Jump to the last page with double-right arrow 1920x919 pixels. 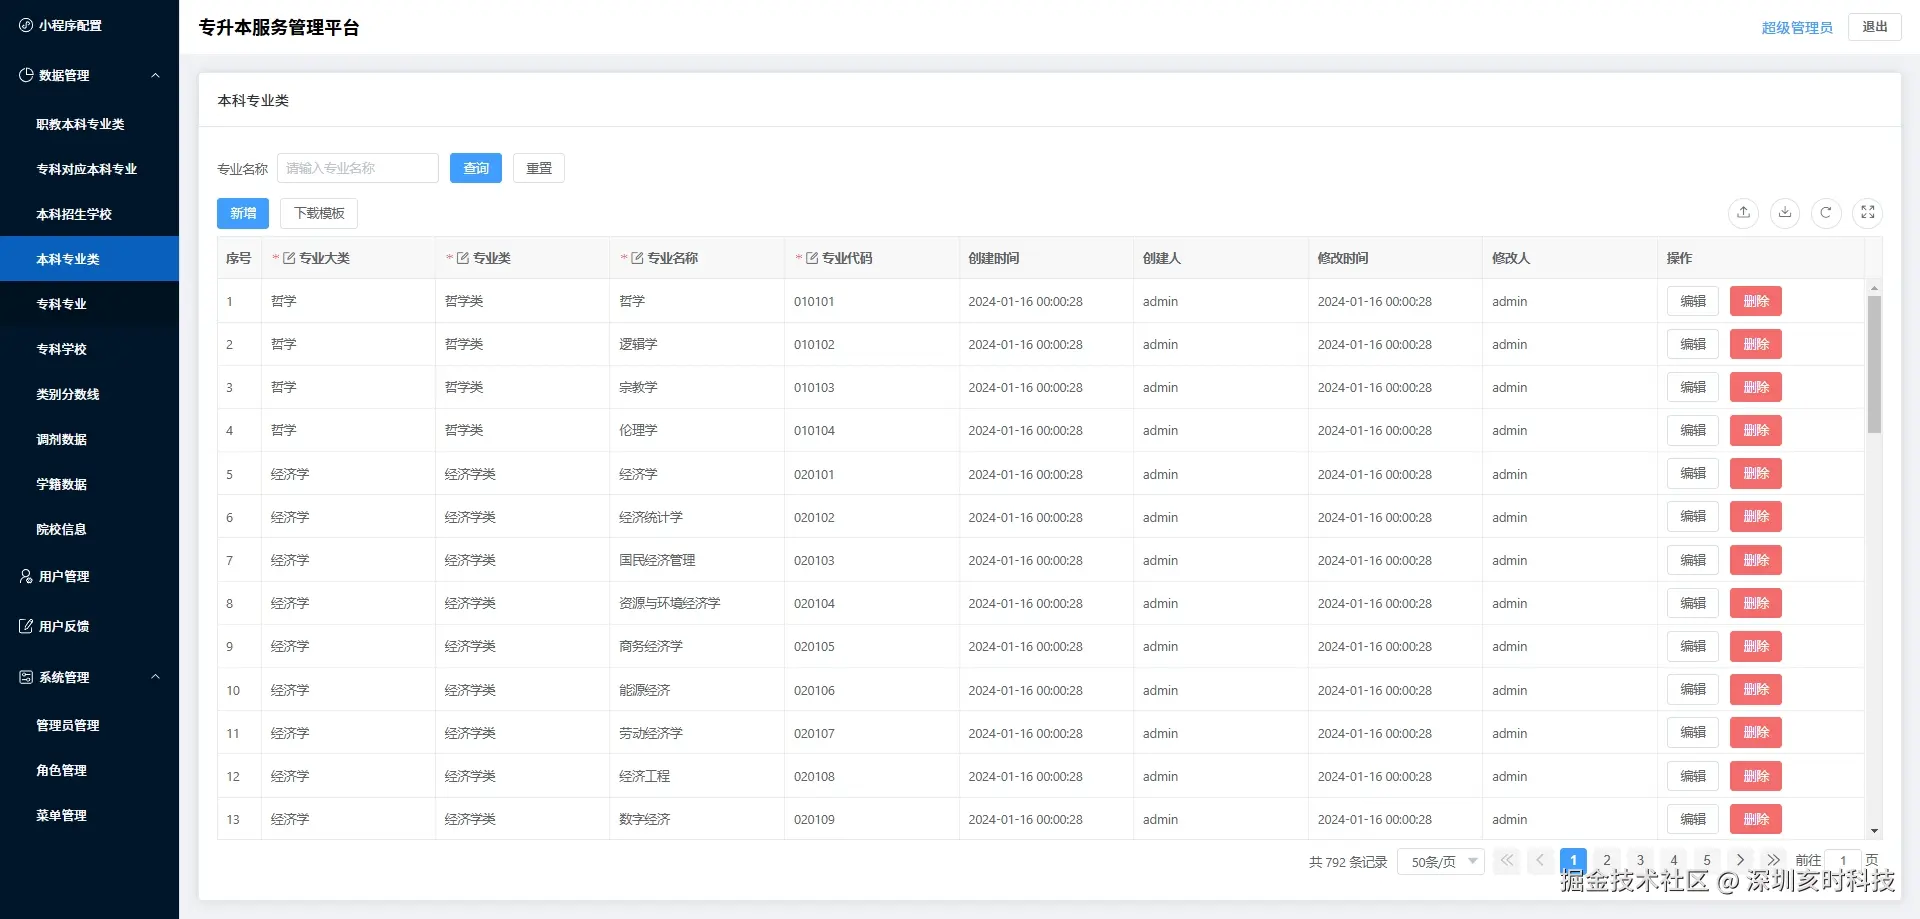(x=1773, y=860)
